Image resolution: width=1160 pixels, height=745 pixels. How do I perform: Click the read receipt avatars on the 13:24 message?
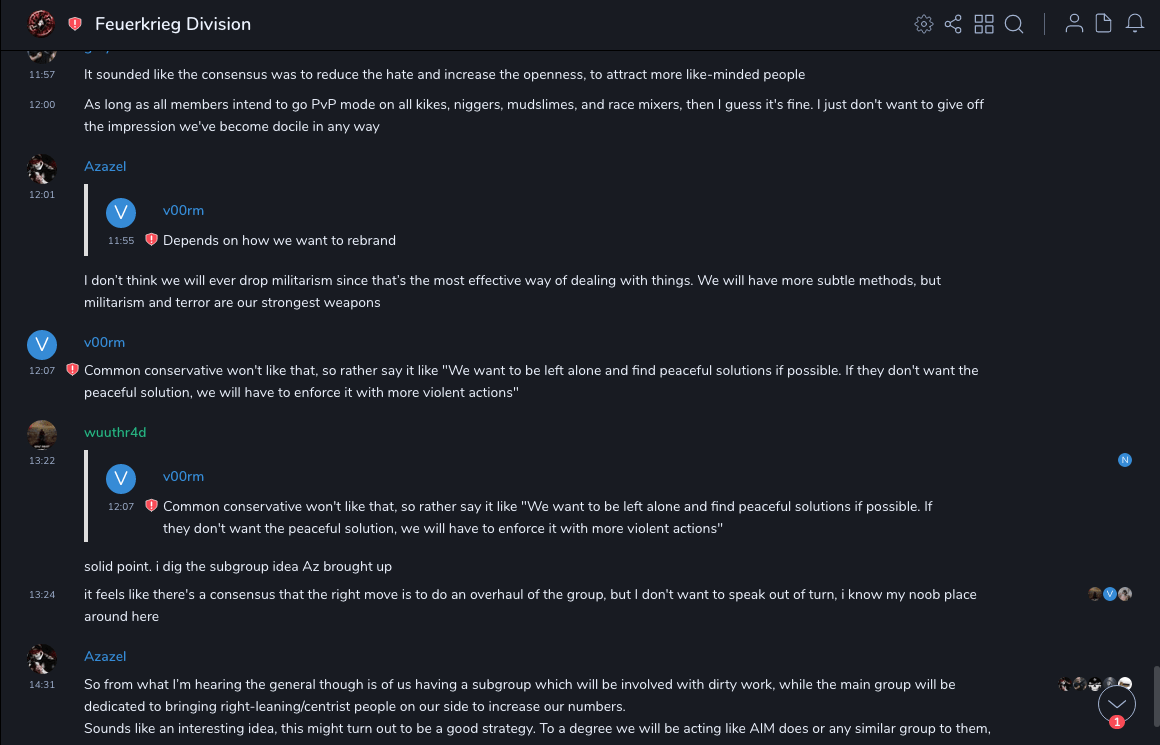(x=1110, y=594)
